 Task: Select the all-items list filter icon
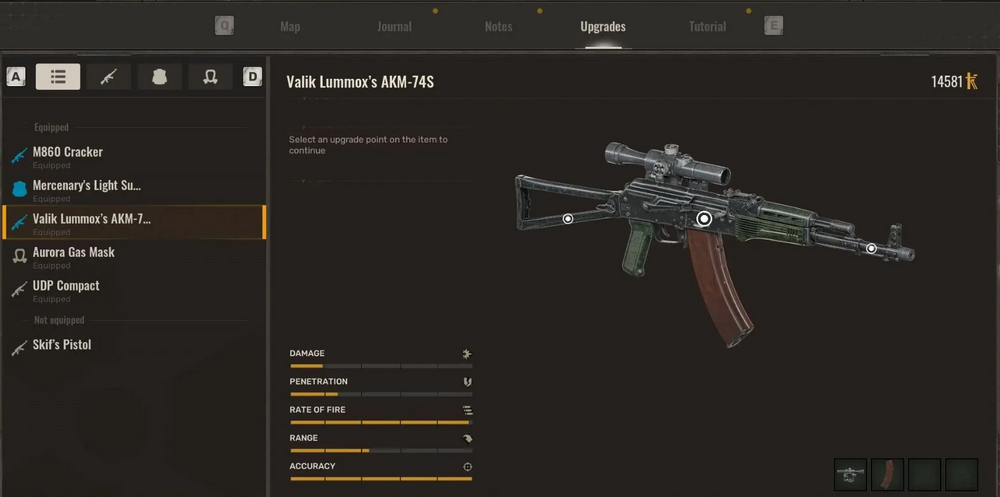tap(58, 77)
